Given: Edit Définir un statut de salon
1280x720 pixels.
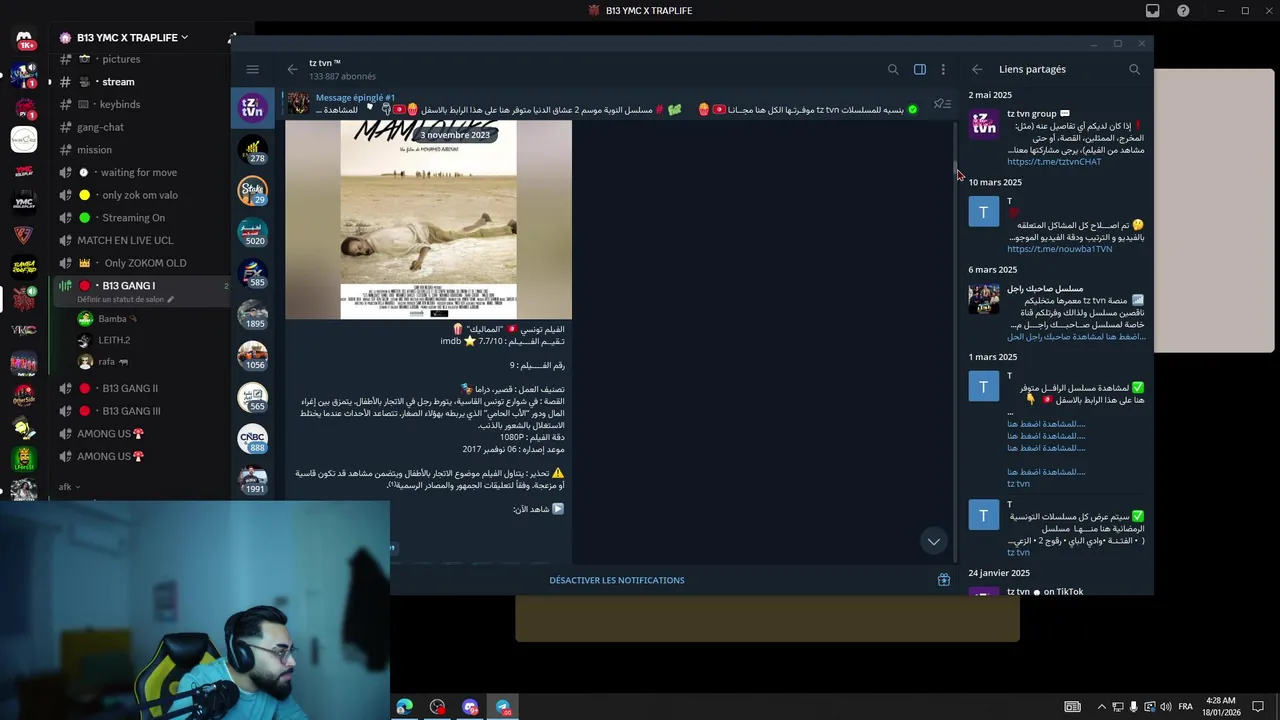Looking at the screenshot, I should tap(126, 299).
